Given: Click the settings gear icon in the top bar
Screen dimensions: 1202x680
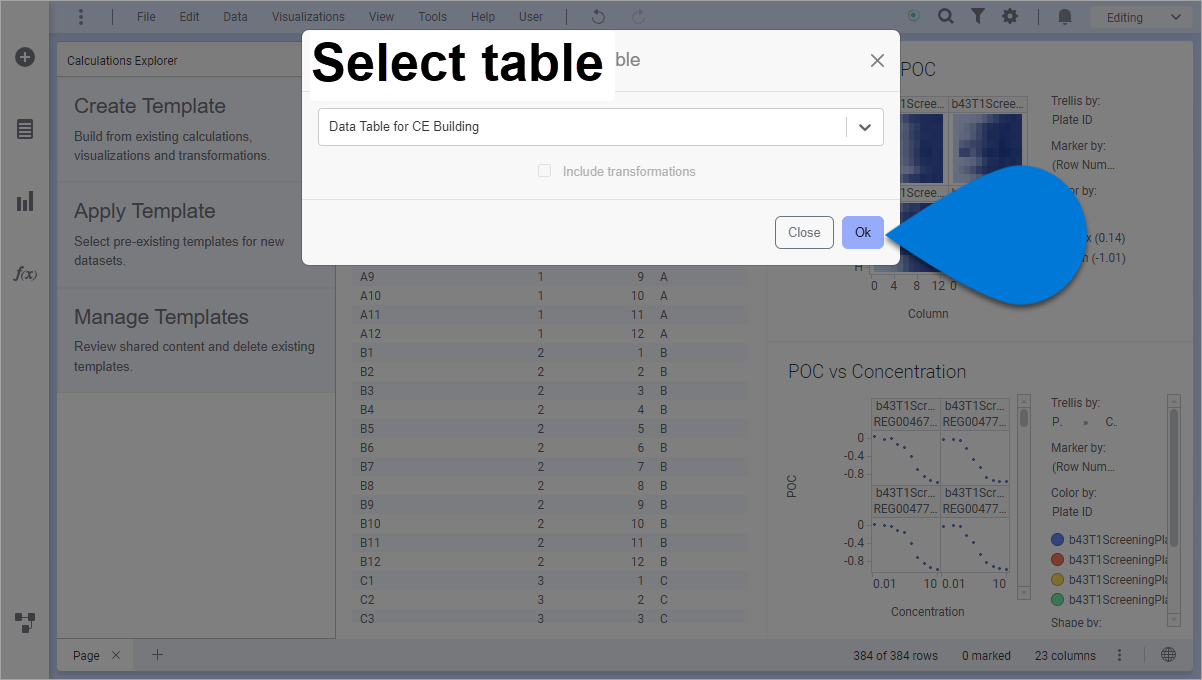Looking at the screenshot, I should point(1010,17).
